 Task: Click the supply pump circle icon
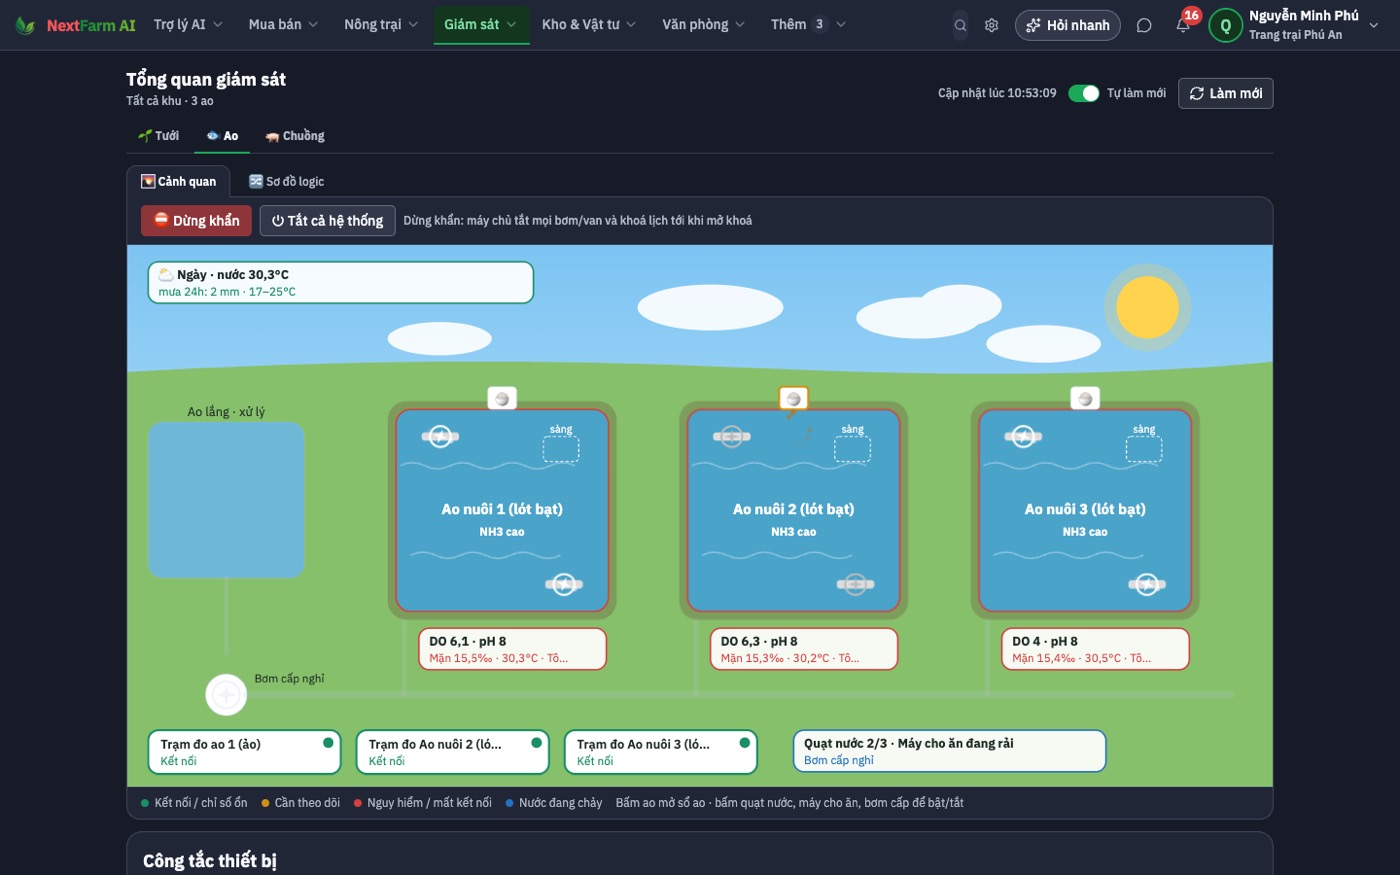pos(226,694)
